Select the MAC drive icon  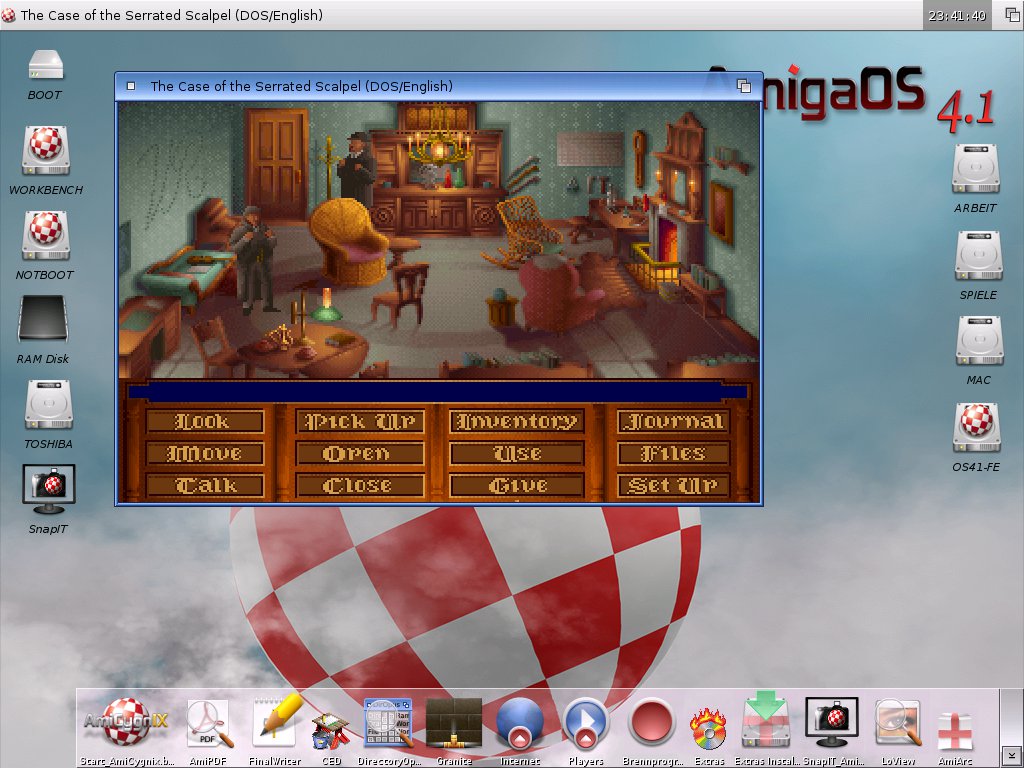tap(979, 340)
